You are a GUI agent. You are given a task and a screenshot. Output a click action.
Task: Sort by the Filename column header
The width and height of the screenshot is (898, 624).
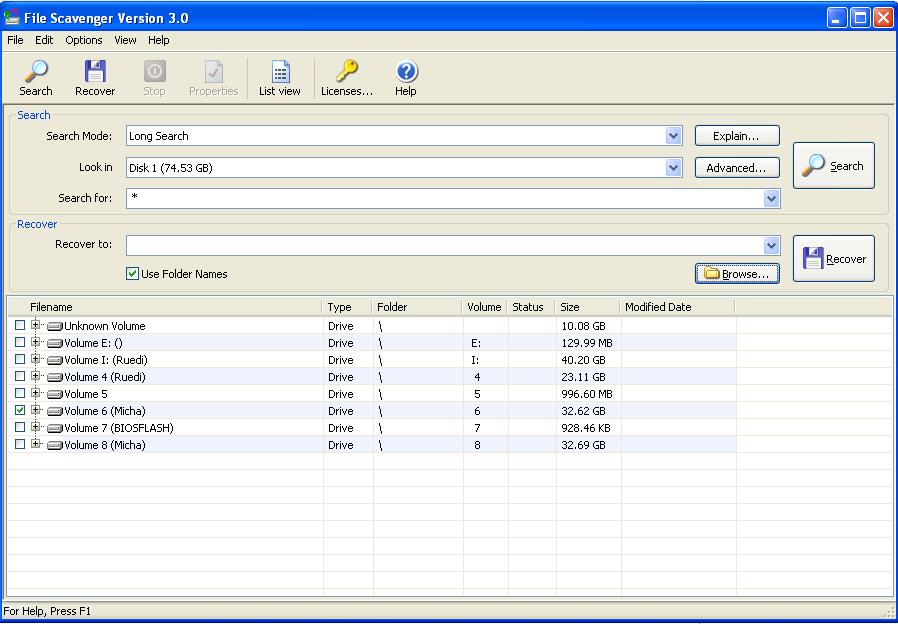tap(165, 307)
